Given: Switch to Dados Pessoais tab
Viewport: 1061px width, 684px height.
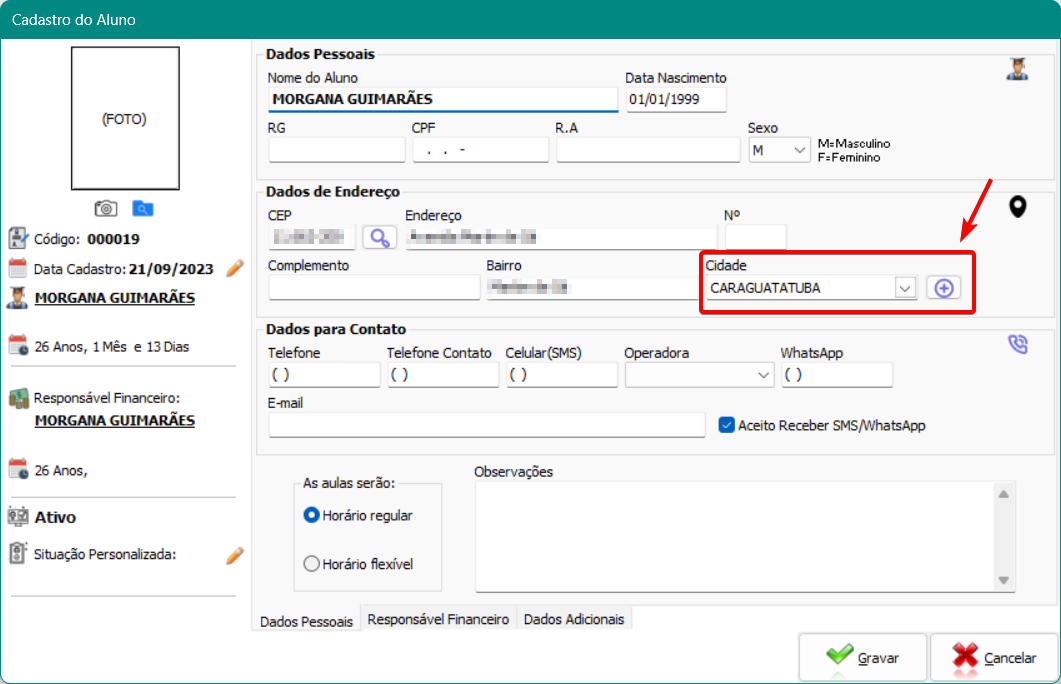Looking at the screenshot, I should click(307, 621).
